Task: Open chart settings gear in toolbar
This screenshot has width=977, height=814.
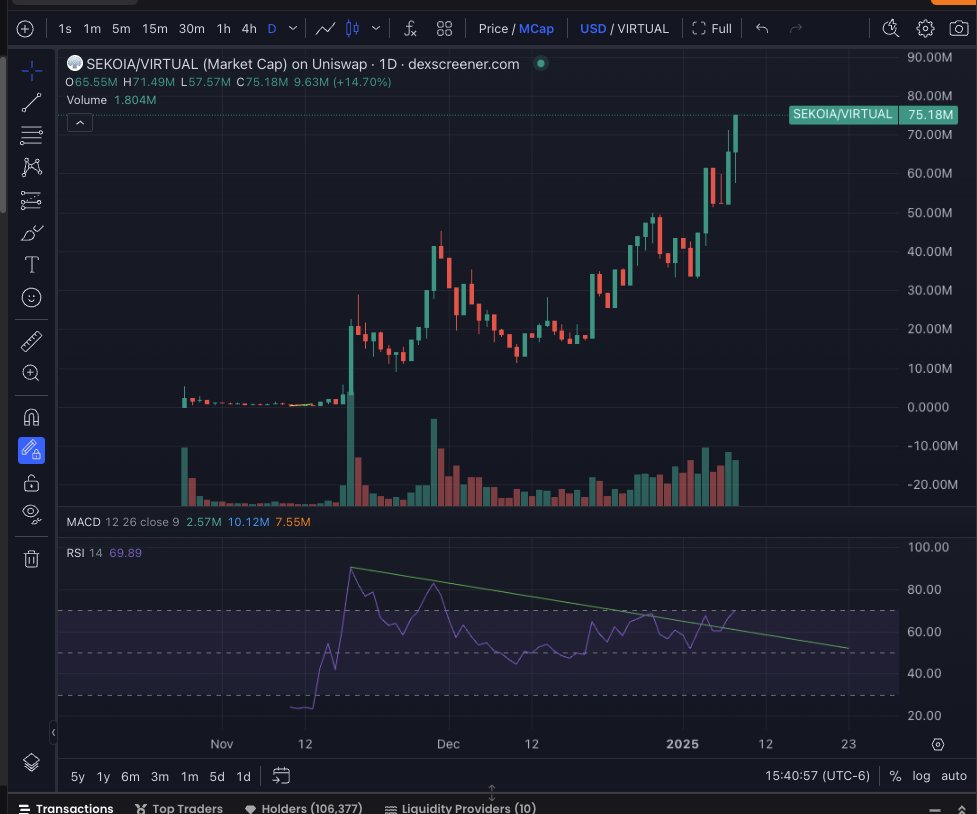Action: [925, 29]
